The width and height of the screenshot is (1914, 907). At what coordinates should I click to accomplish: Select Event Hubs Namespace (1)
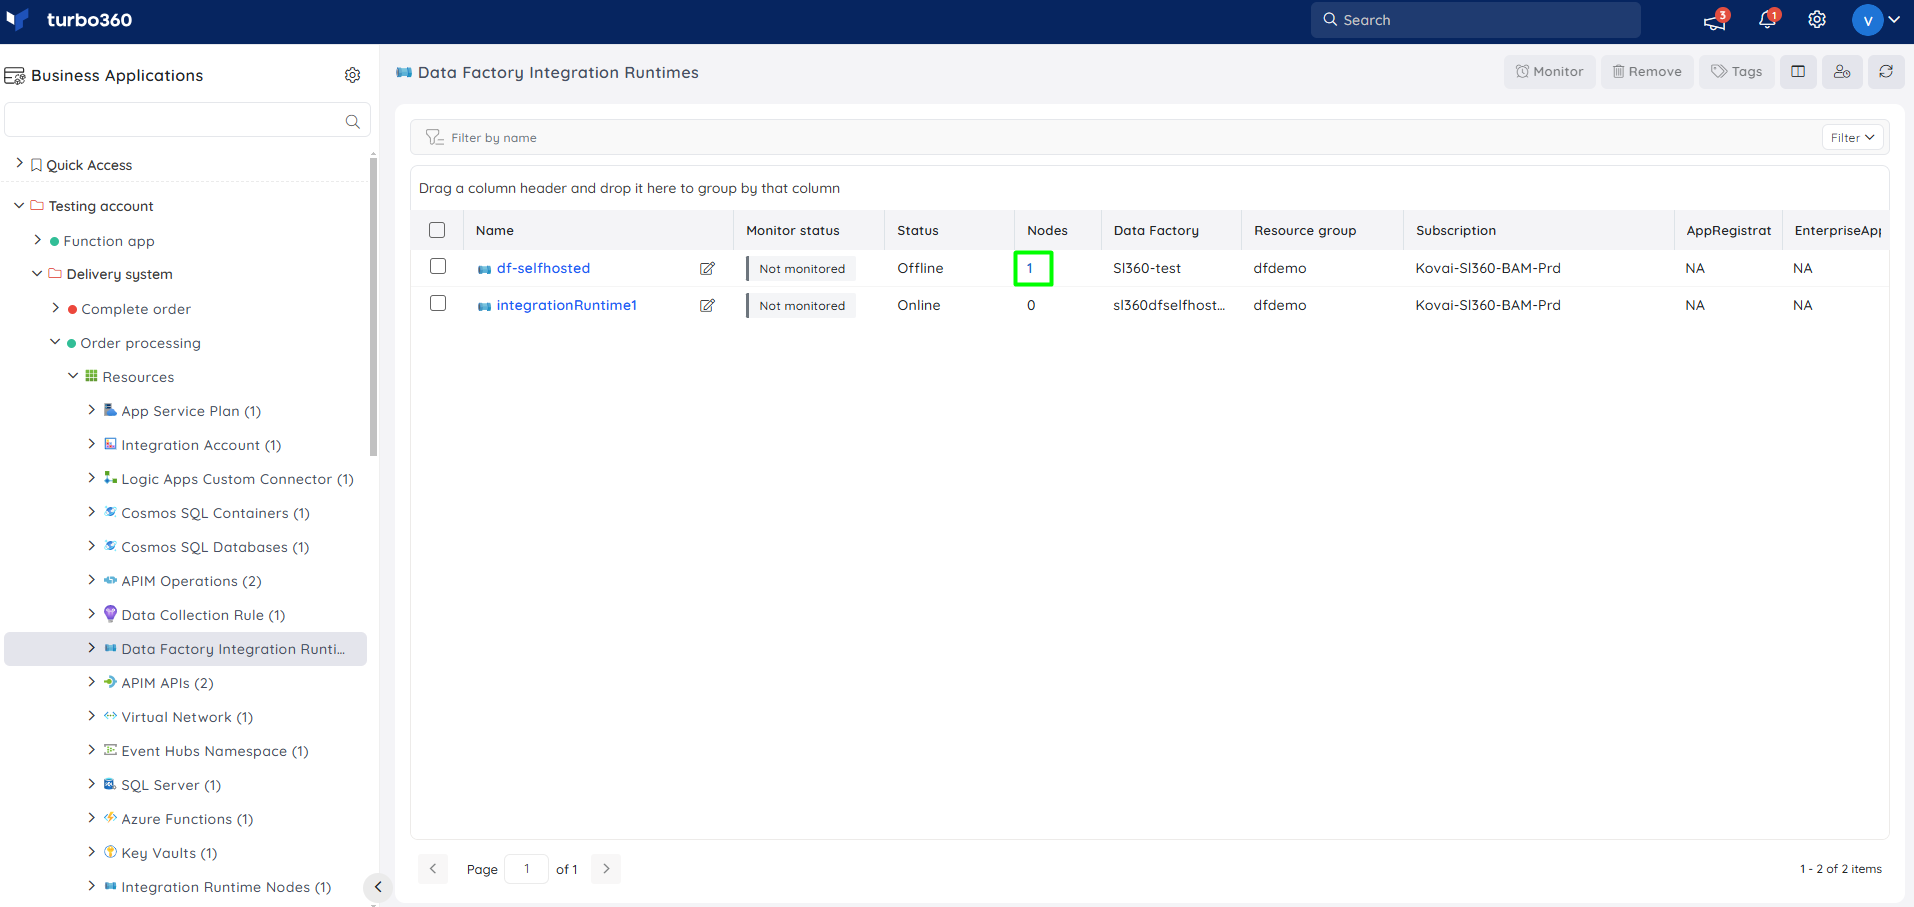[x=215, y=751]
